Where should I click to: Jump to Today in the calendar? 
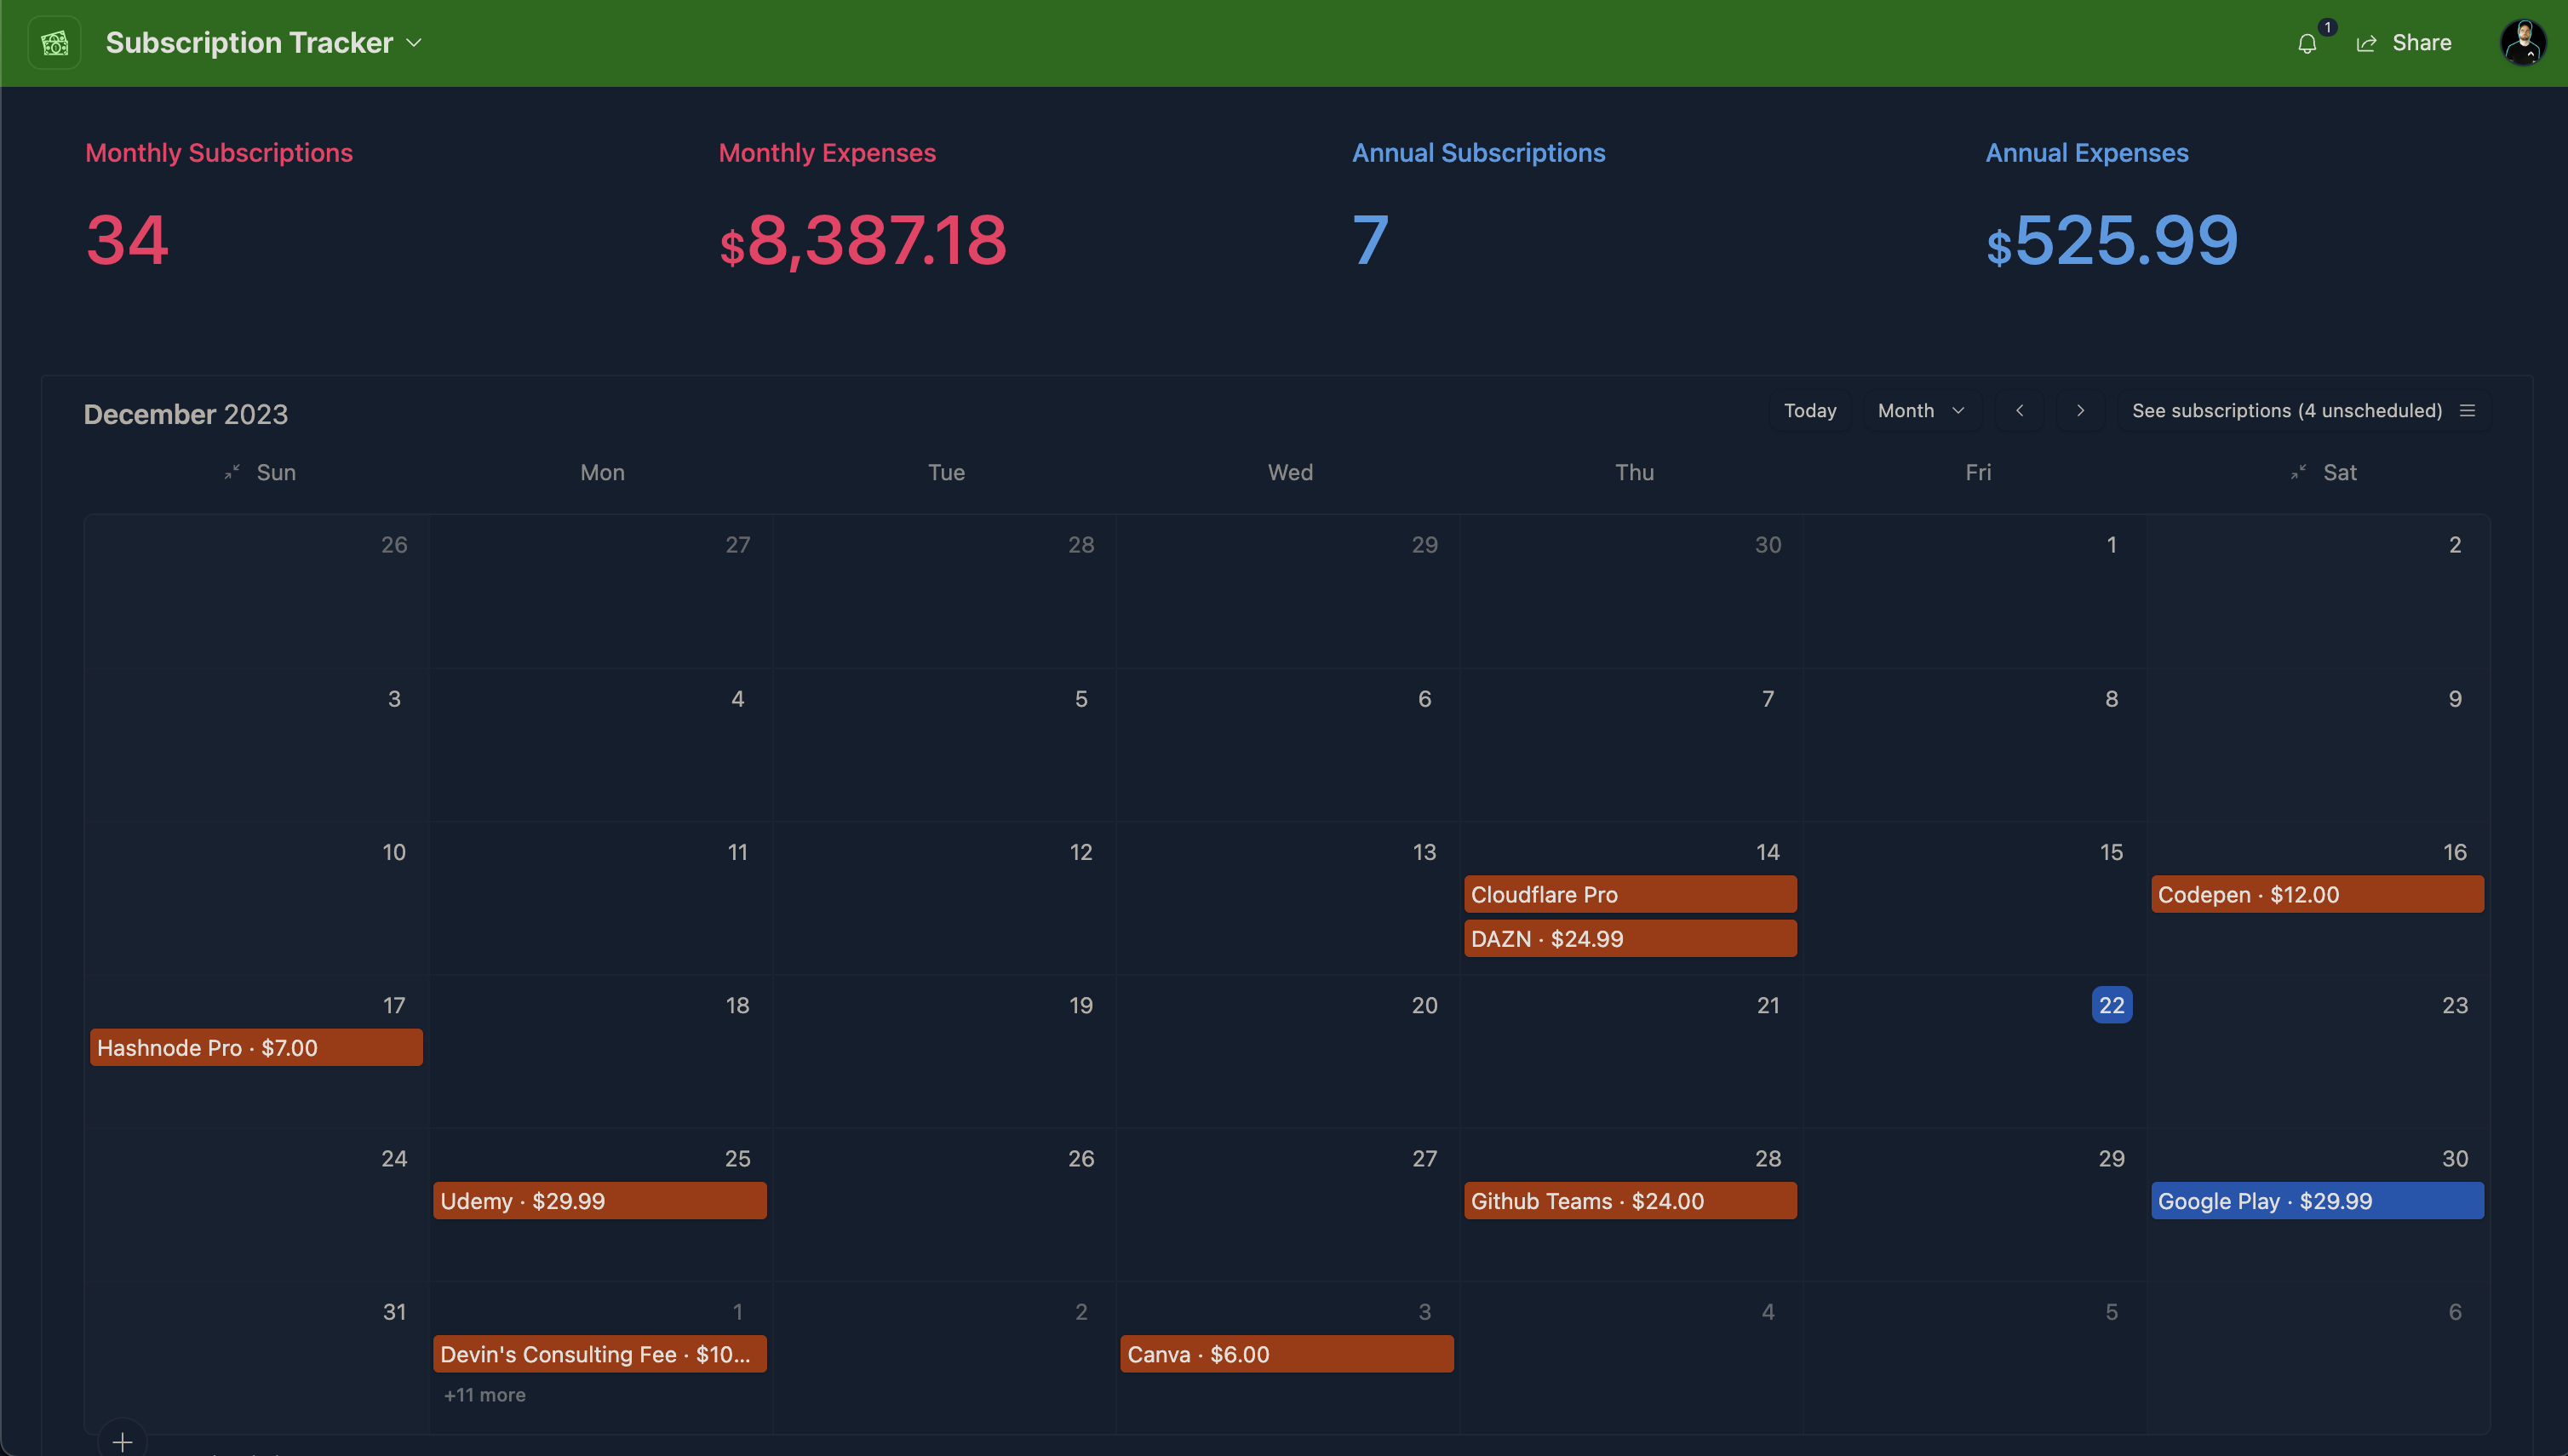coord(1810,411)
